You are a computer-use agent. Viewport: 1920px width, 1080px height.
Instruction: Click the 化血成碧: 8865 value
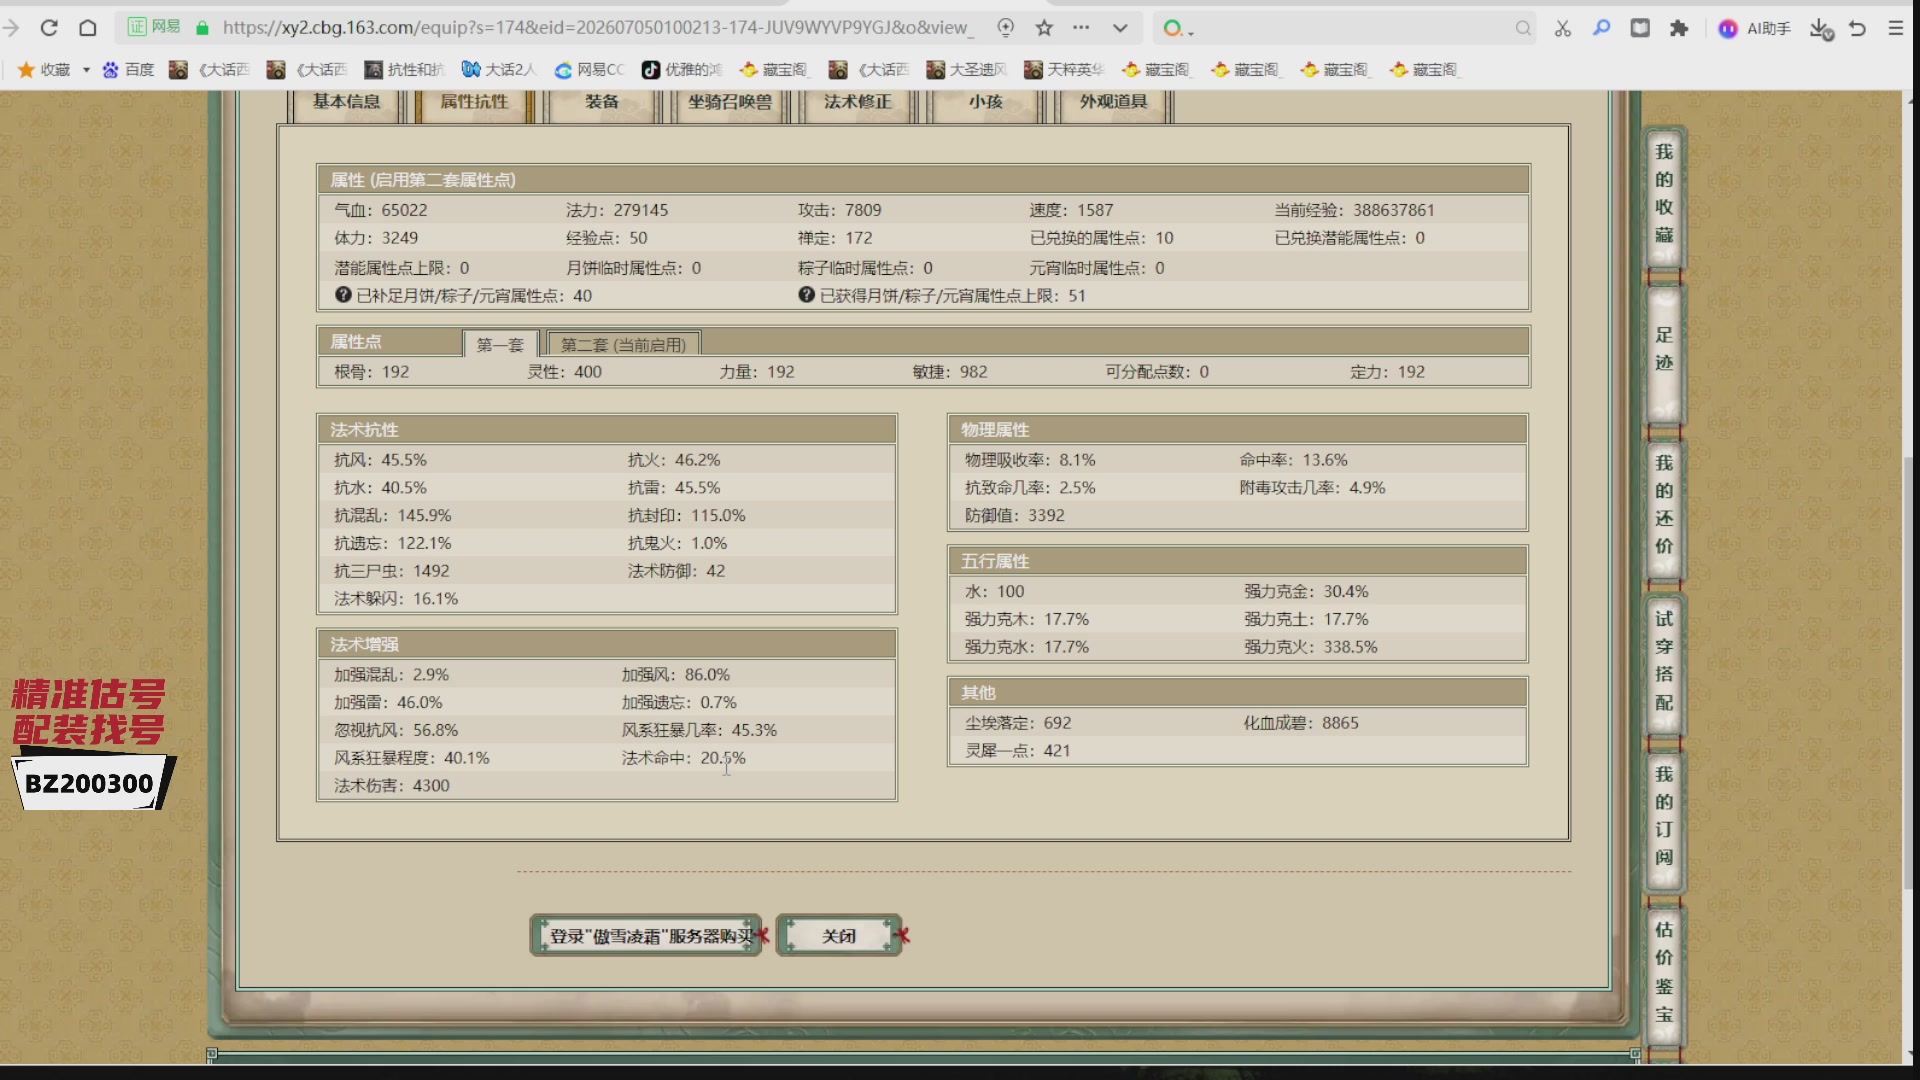(1301, 723)
